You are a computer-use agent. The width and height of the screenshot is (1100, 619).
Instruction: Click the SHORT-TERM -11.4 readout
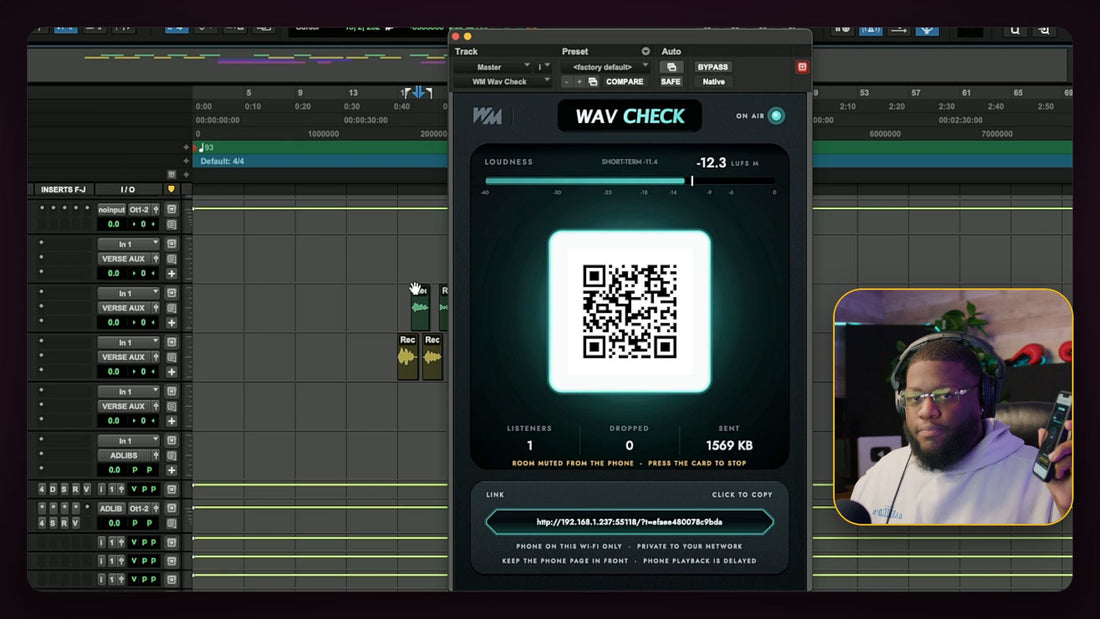pyautogui.click(x=629, y=162)
